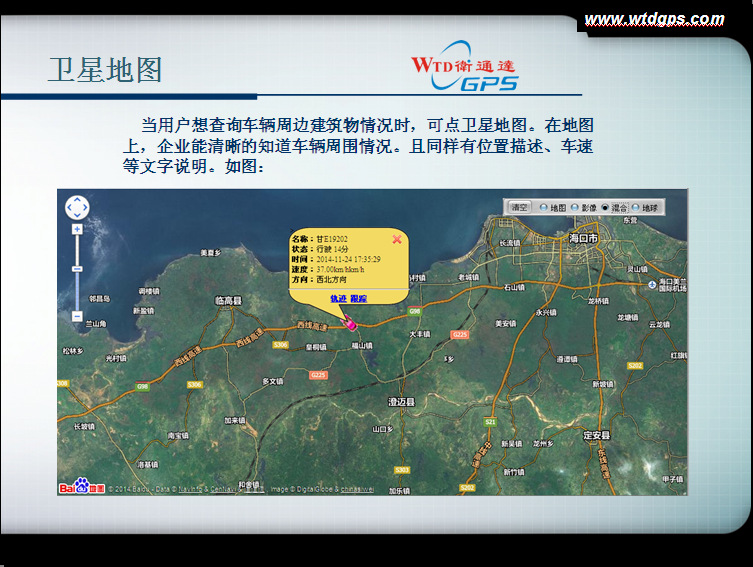Select the 混合 hybrid radio option
This screenshot has width=753, height=567.
605,208
